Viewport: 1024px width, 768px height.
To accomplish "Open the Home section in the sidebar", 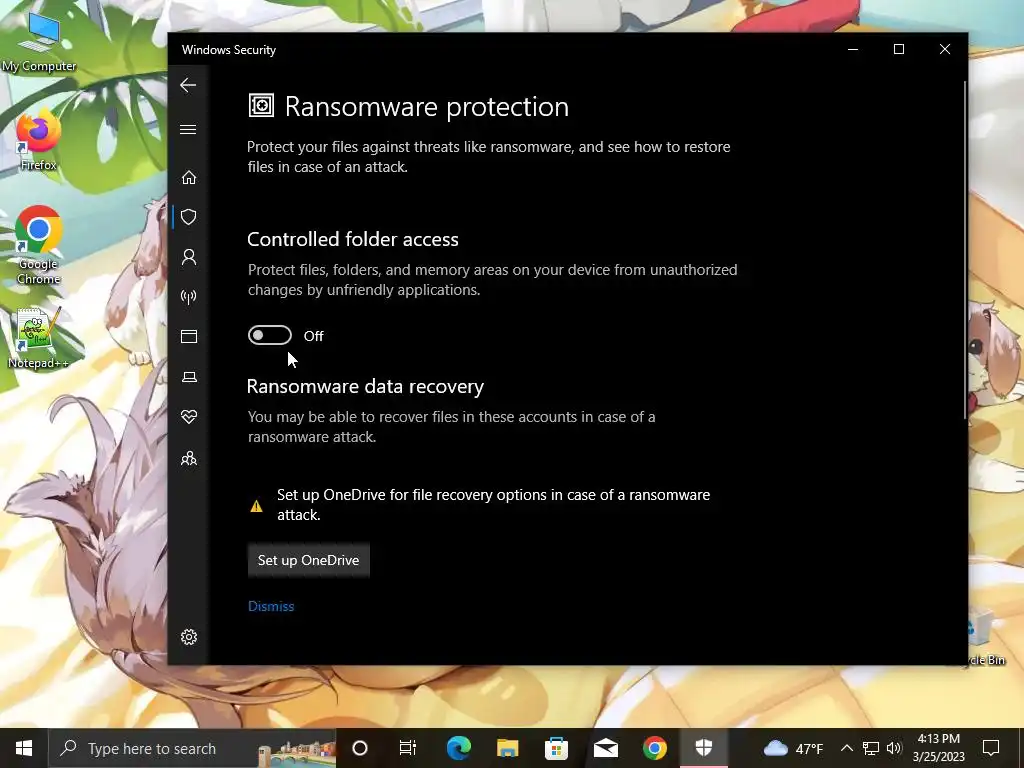I will (189, 178).
